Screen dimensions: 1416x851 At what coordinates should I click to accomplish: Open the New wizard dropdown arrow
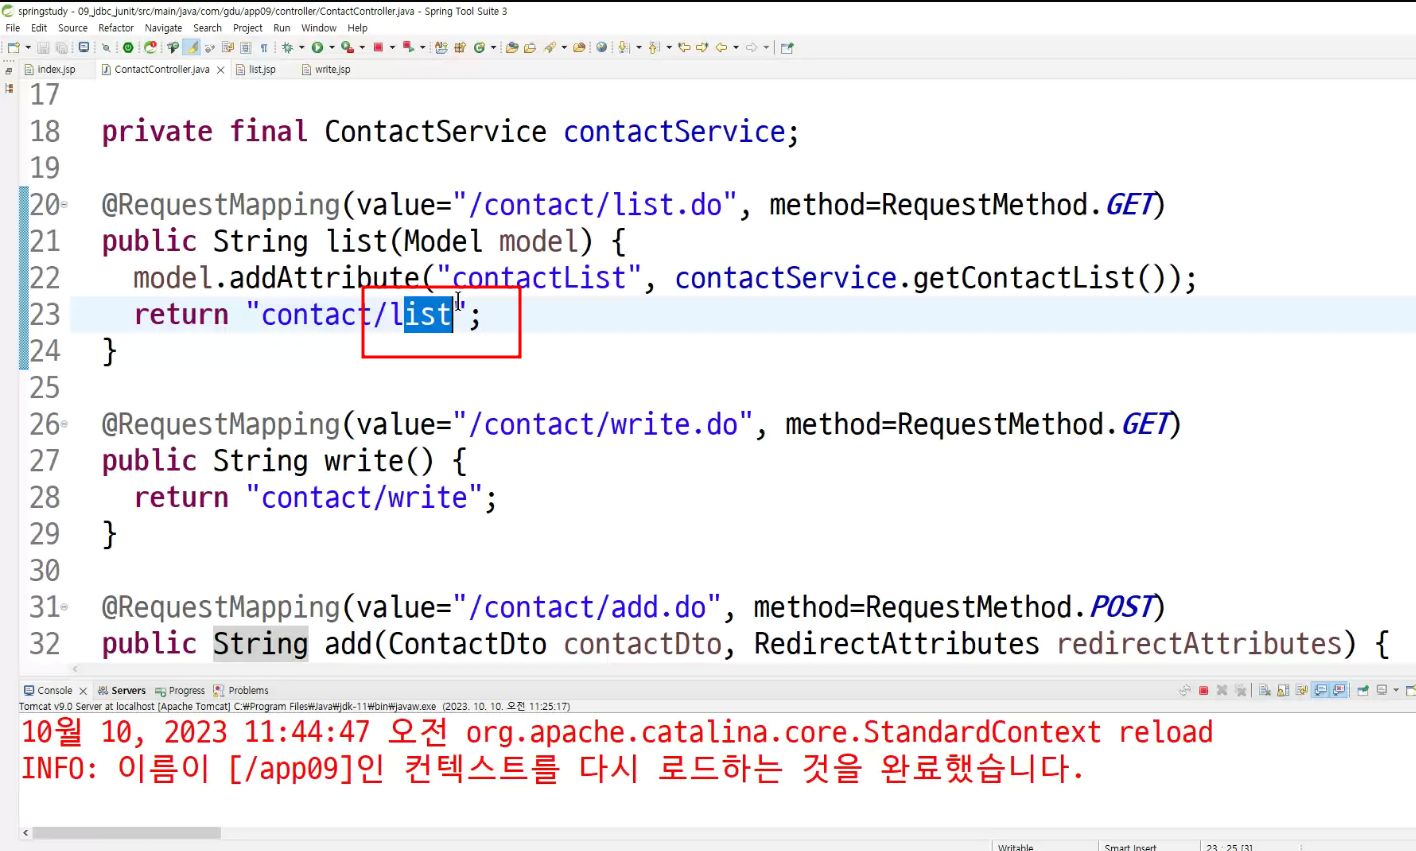tap(28, 47)
